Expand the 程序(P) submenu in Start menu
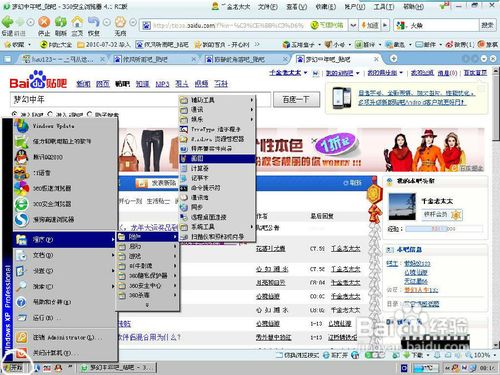500x375 pixels. 65,239
